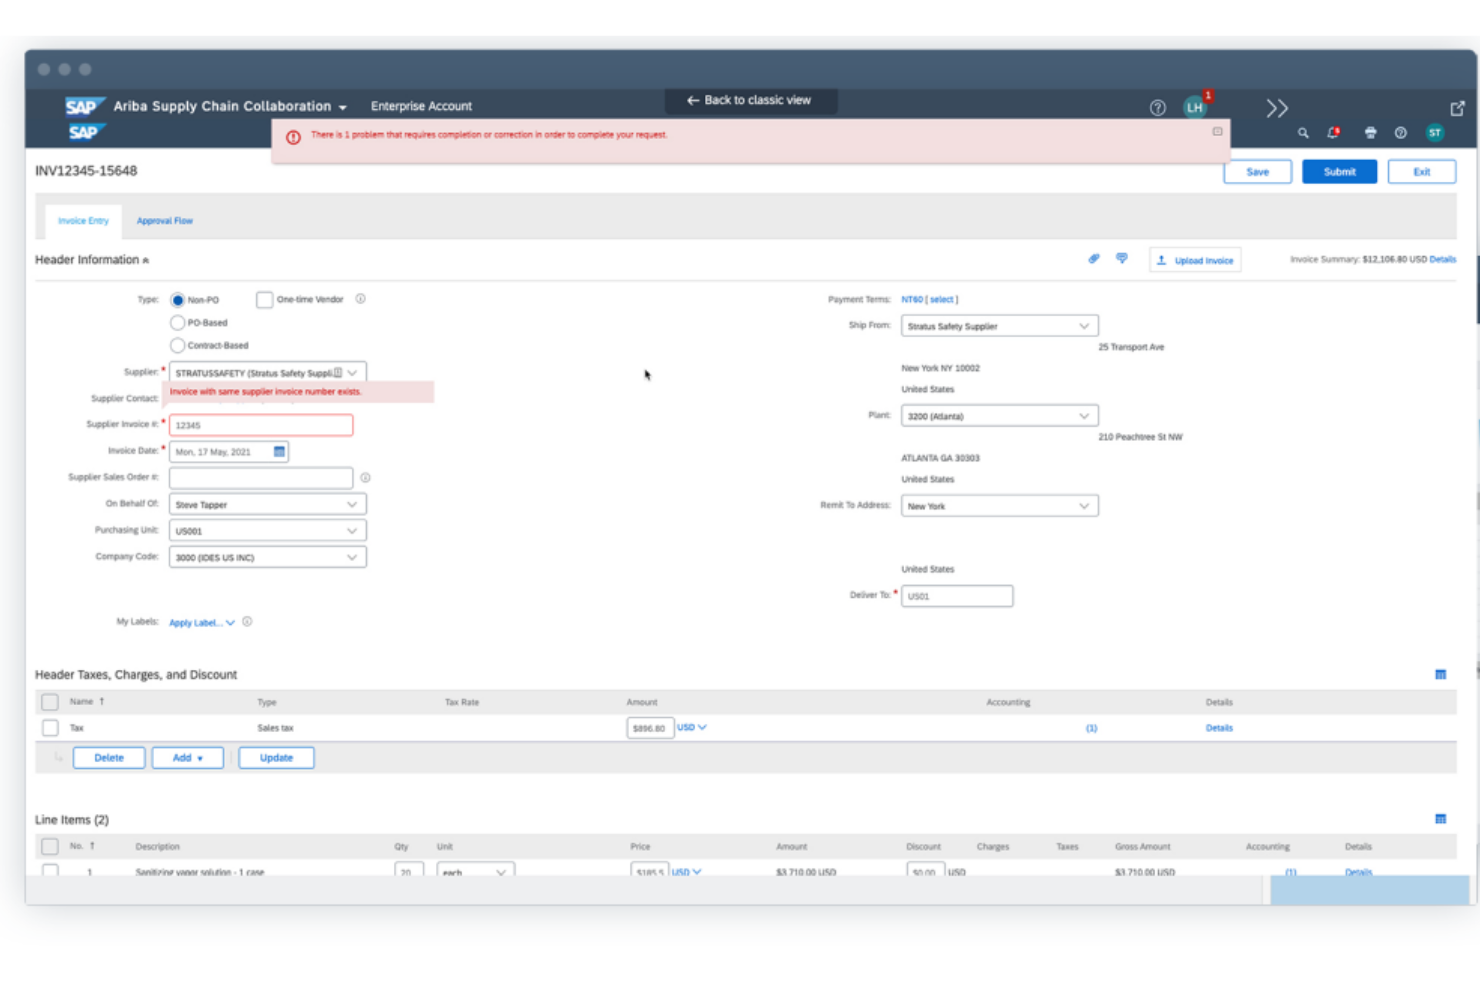Sort Header Taxes by Name column
Image resolution: width=1480 pixels, height=987 pixels.
[x=87, y=702]
